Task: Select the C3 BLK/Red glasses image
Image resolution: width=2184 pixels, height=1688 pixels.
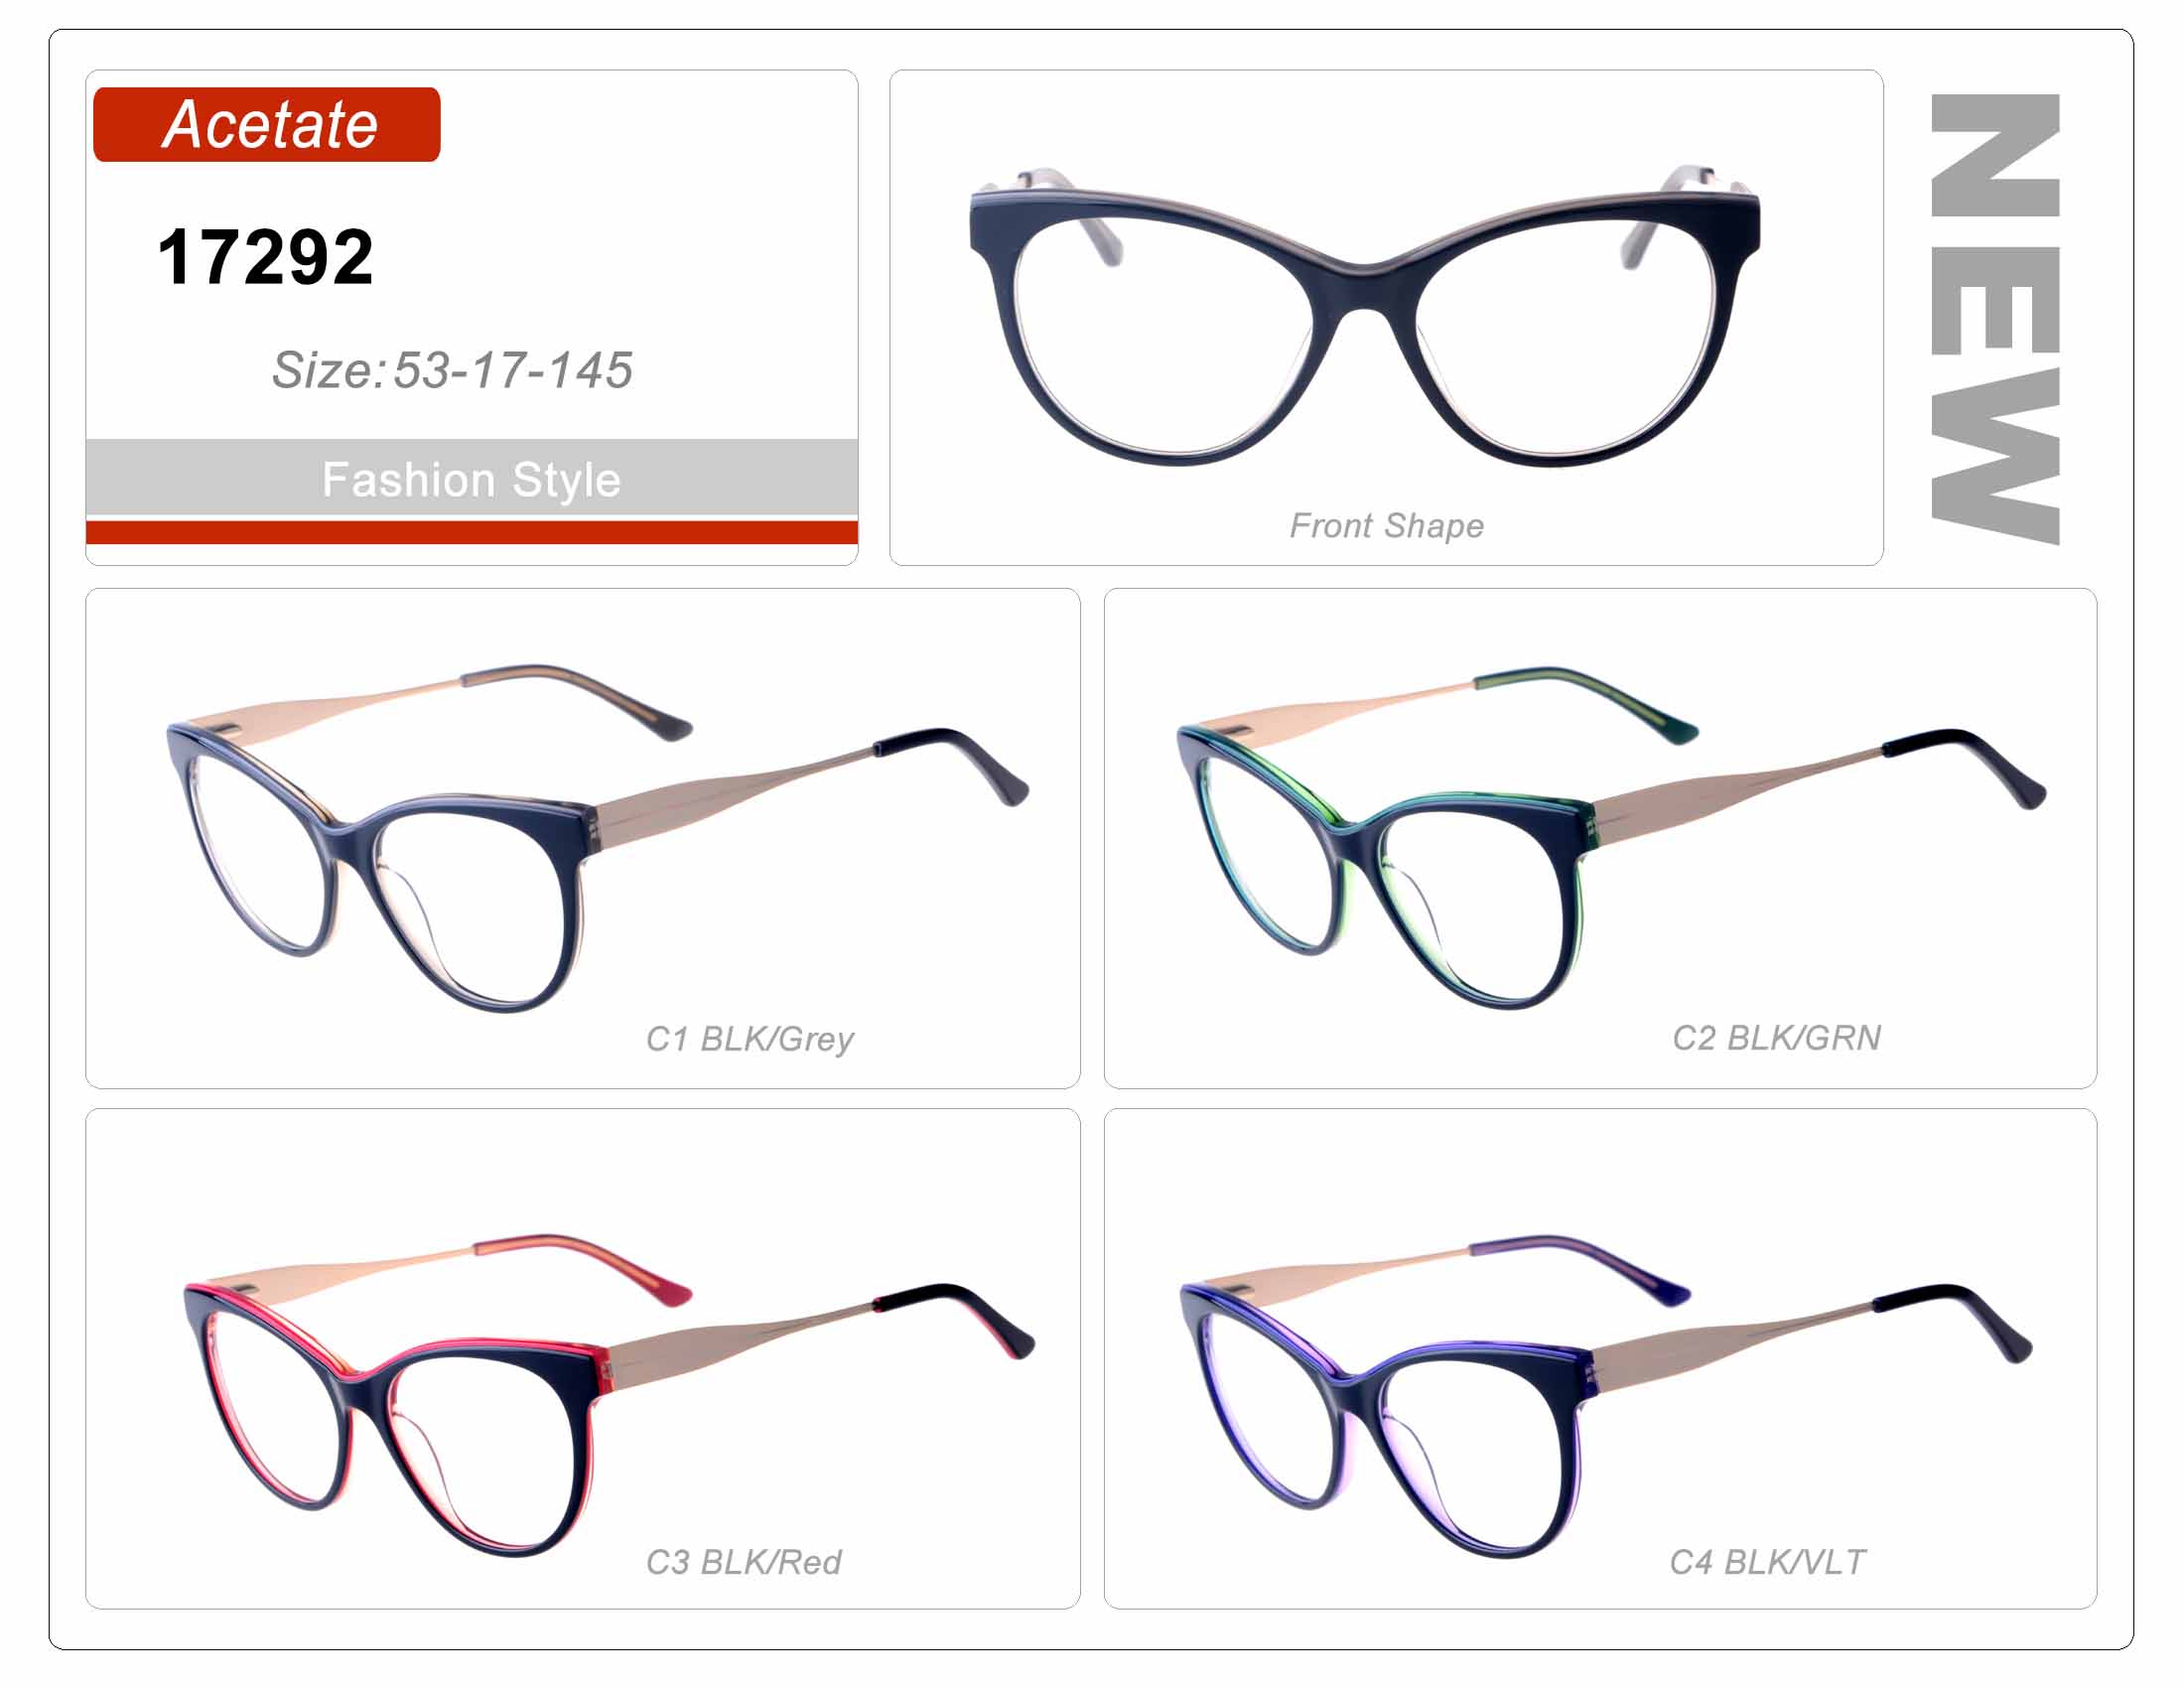Action: pos(609,1394)
